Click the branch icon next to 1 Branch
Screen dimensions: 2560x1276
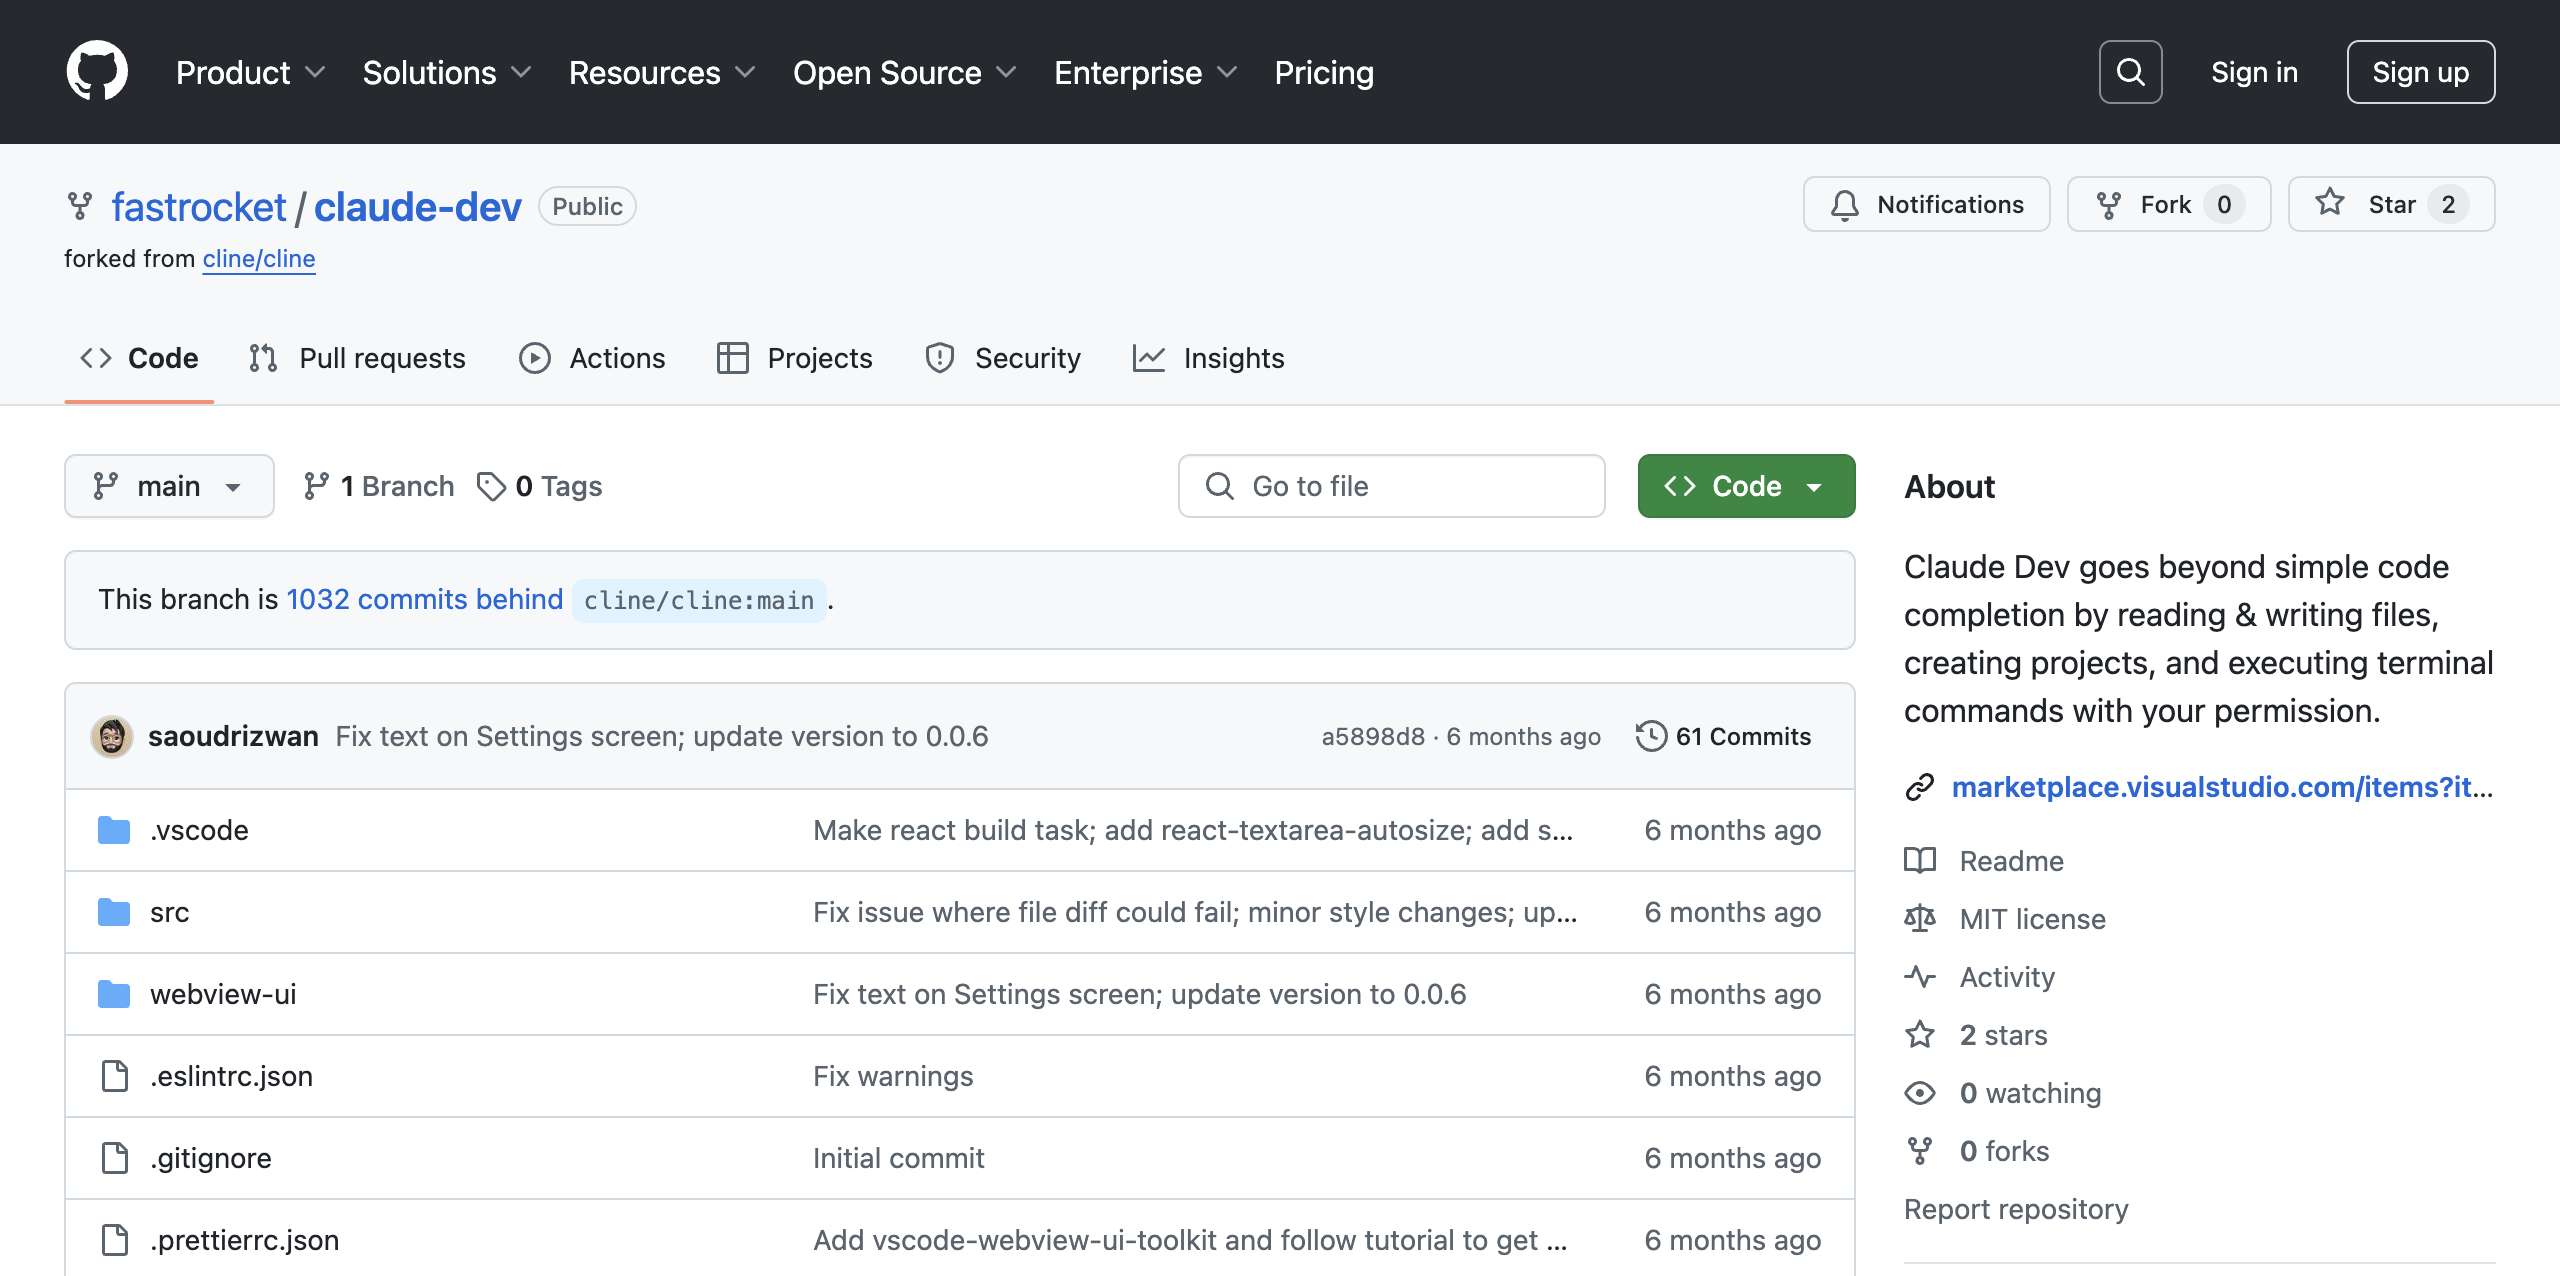point(316,486)
